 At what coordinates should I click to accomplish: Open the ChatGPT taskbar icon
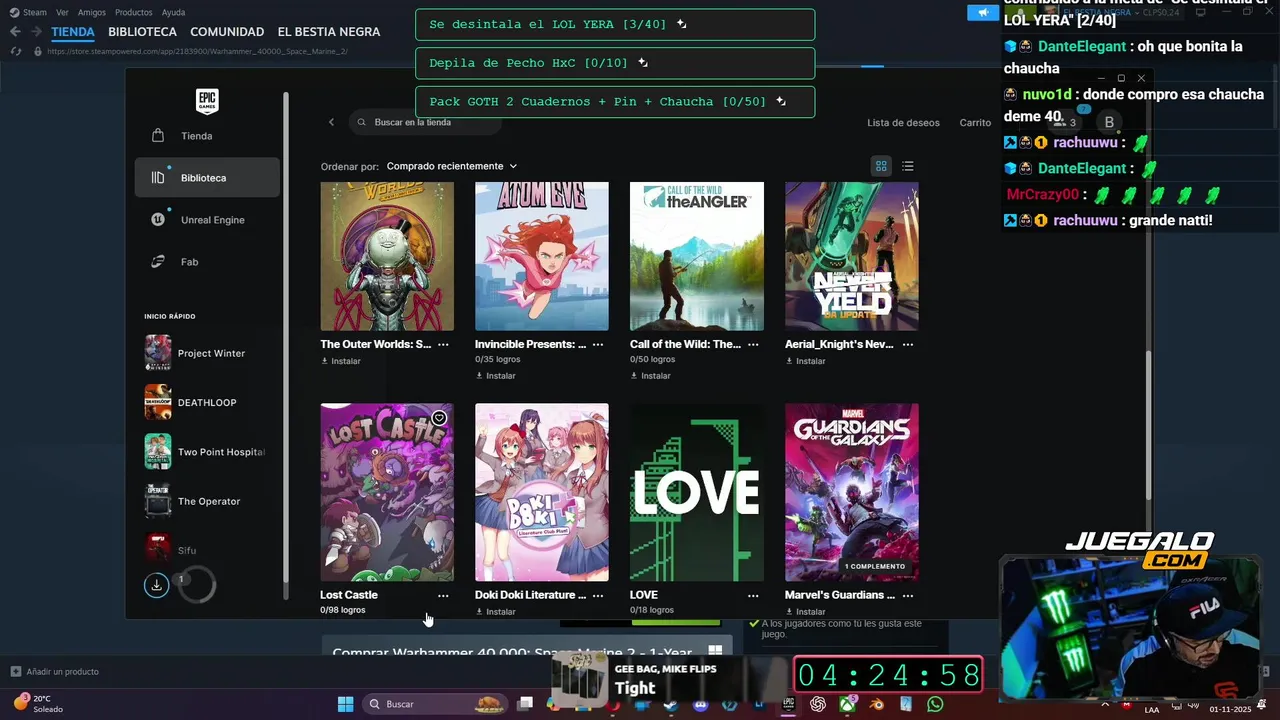[x=818, y=704]
